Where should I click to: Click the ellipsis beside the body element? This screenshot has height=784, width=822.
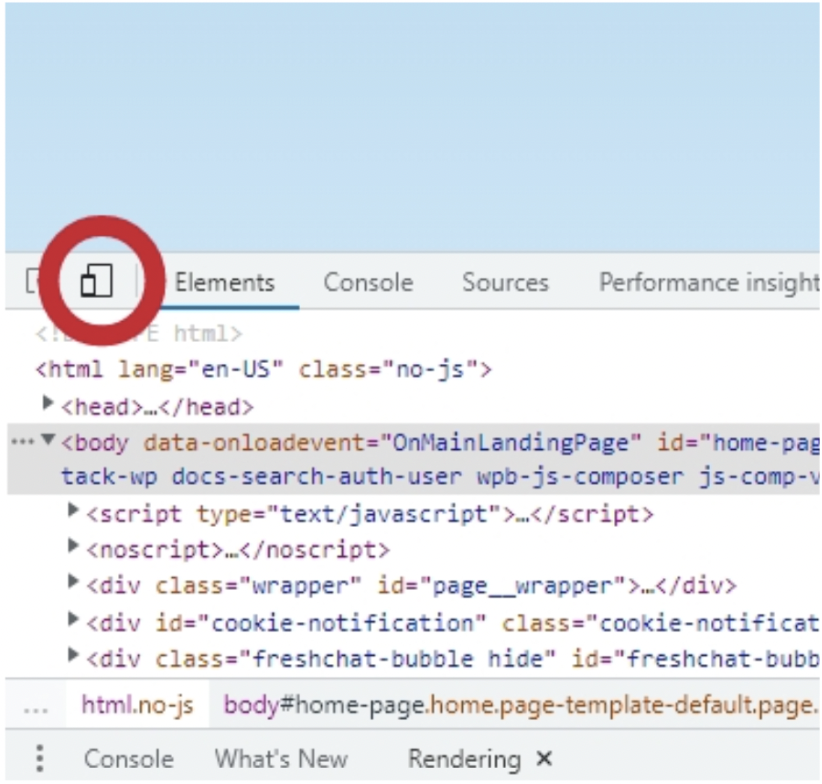23,441
